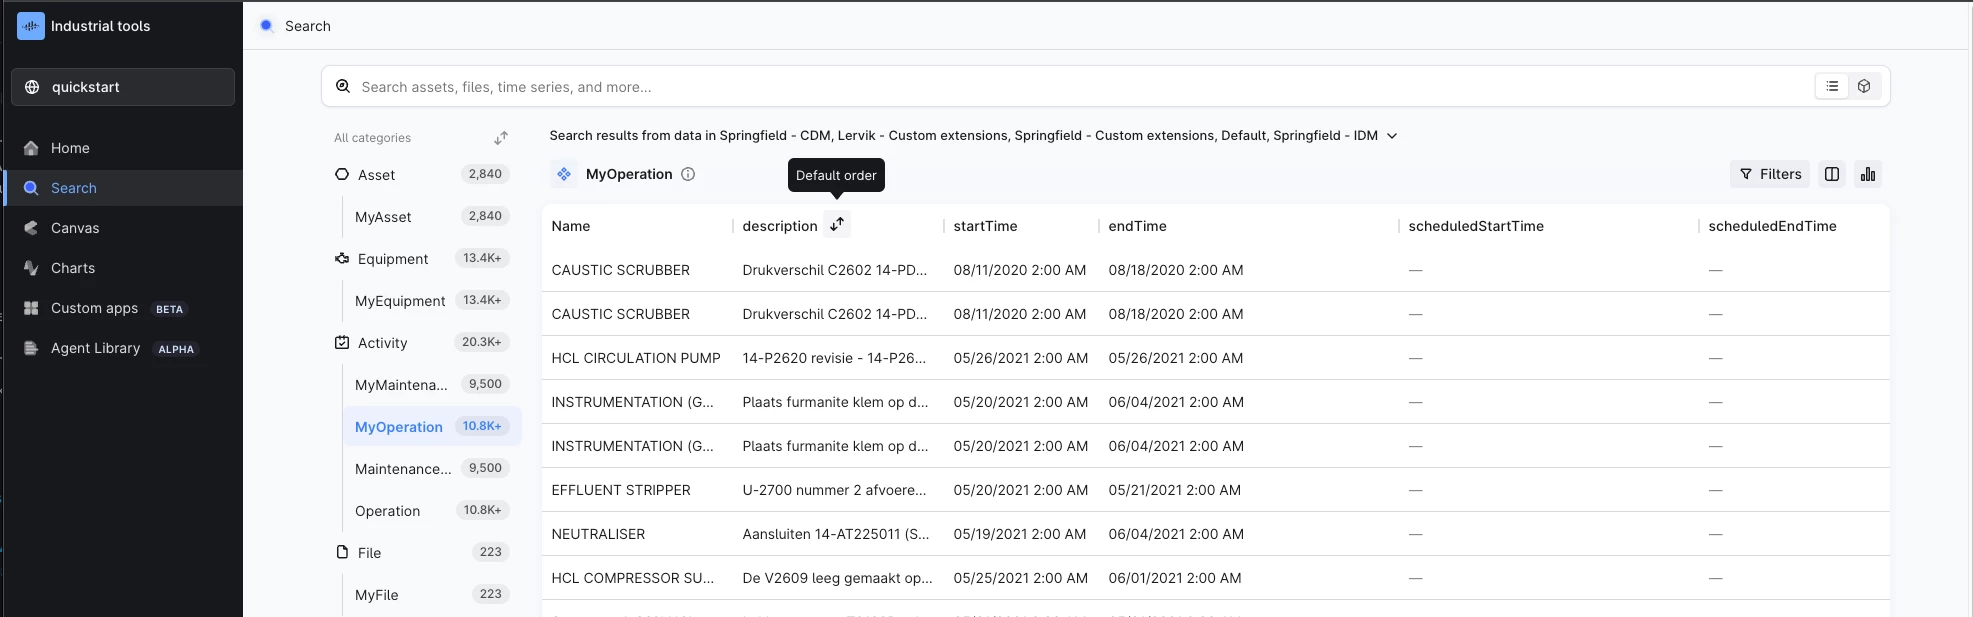Expand the search data sources dropdown
This screenshot has height=617, width=1973.
pos(1392,136)
